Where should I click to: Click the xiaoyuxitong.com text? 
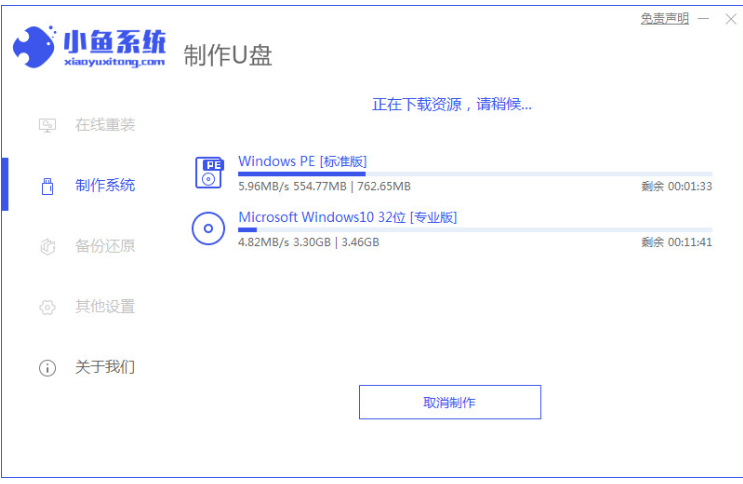[114, 62]
